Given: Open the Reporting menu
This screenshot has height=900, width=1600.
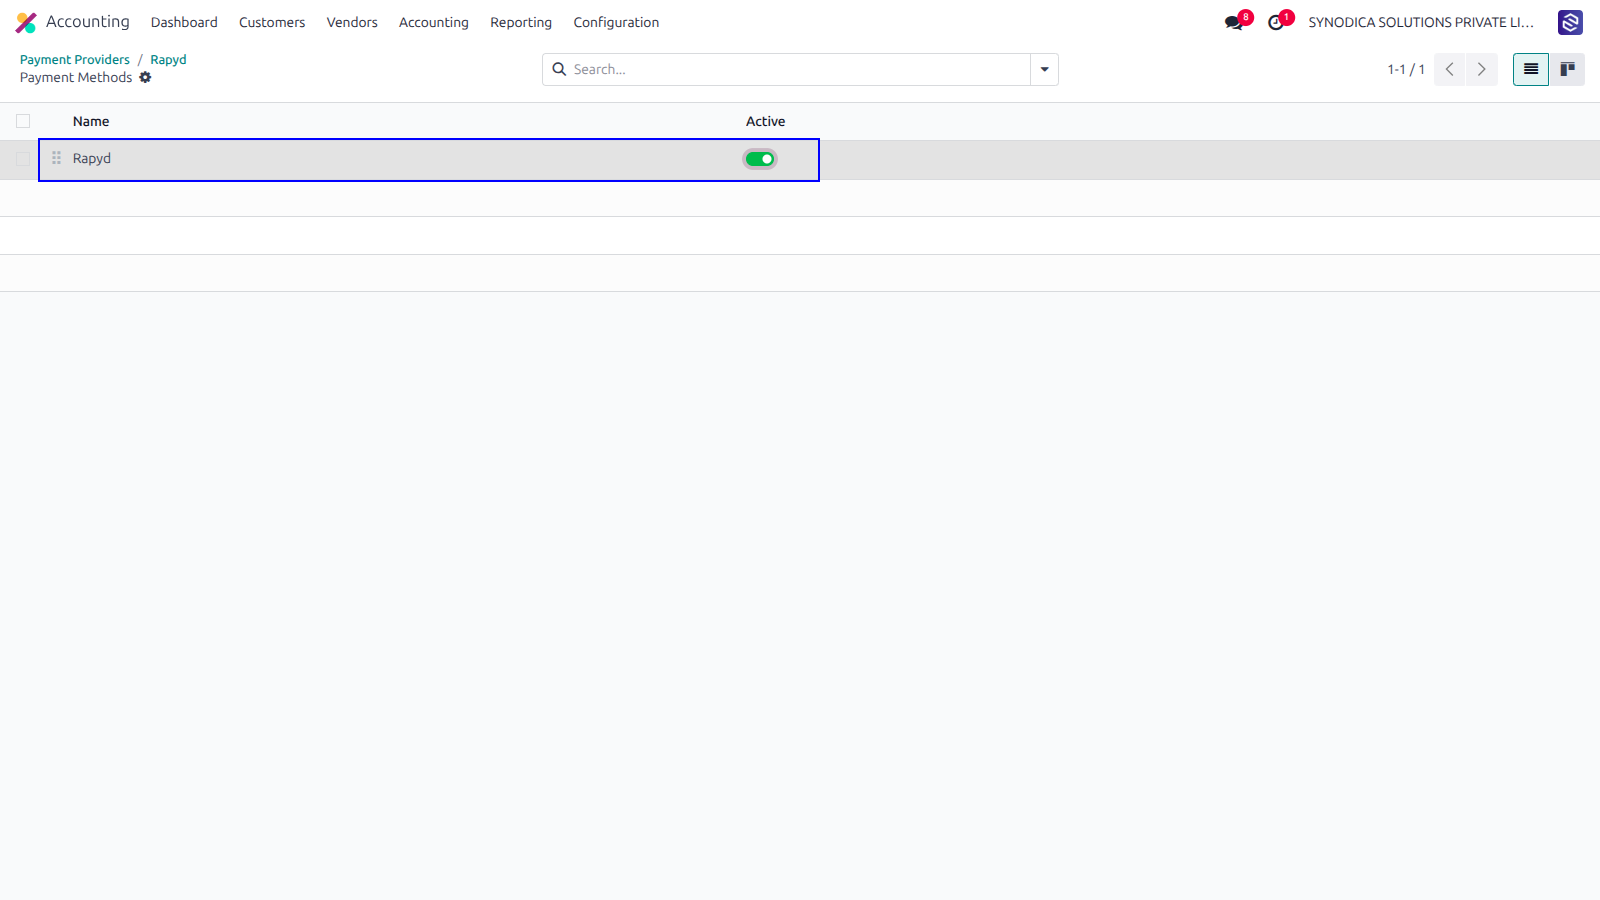Looking at the screenshot, I should [x=521, y=22].
